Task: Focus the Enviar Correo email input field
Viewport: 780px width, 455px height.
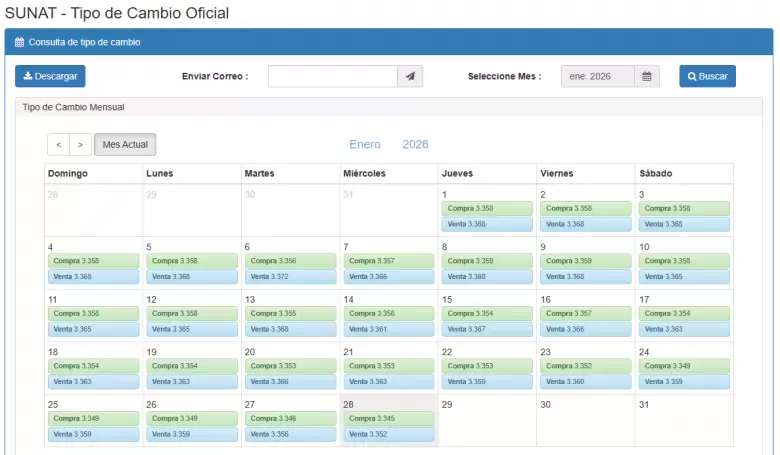Action: (332, 77)
